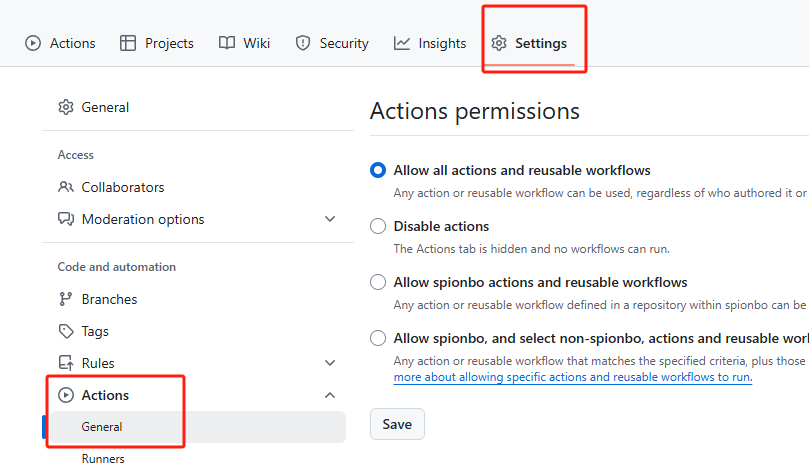809x469 pixels.
Task: Click the Projects table icon
Action: coord(128,43)
